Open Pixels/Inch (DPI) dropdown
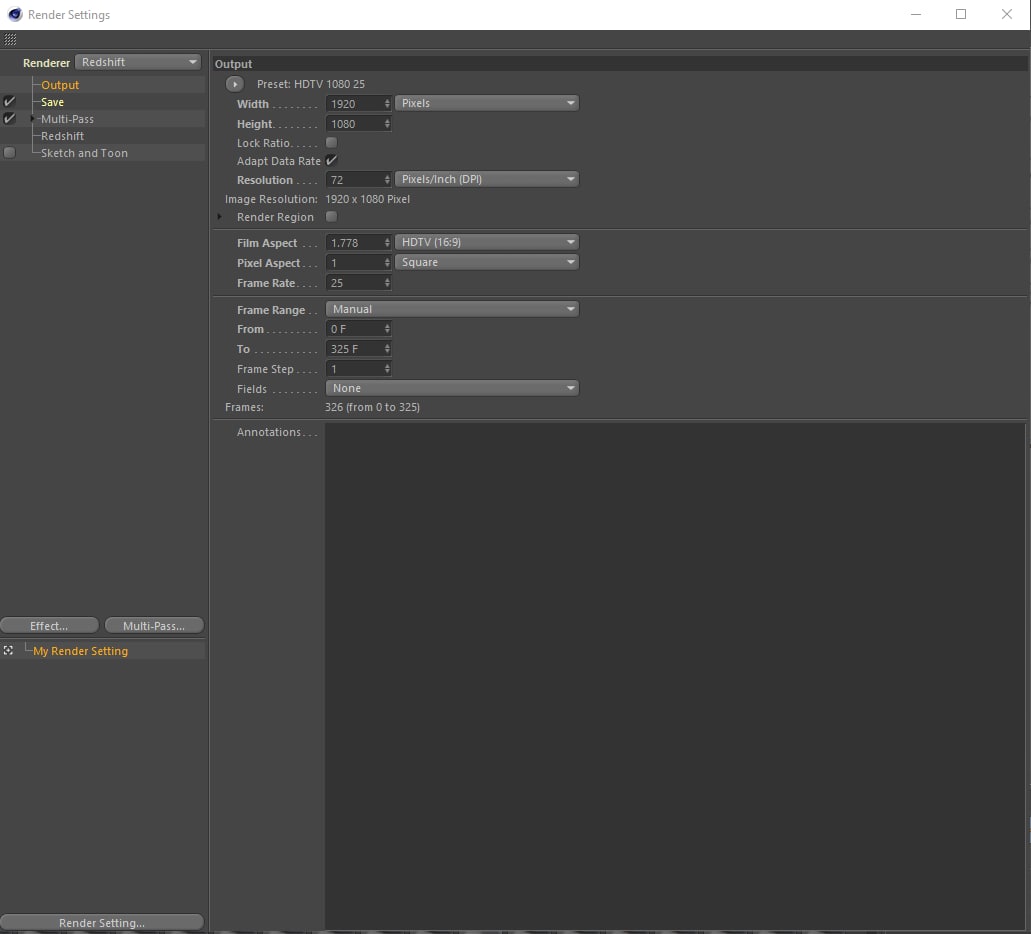 coord(487,179)
